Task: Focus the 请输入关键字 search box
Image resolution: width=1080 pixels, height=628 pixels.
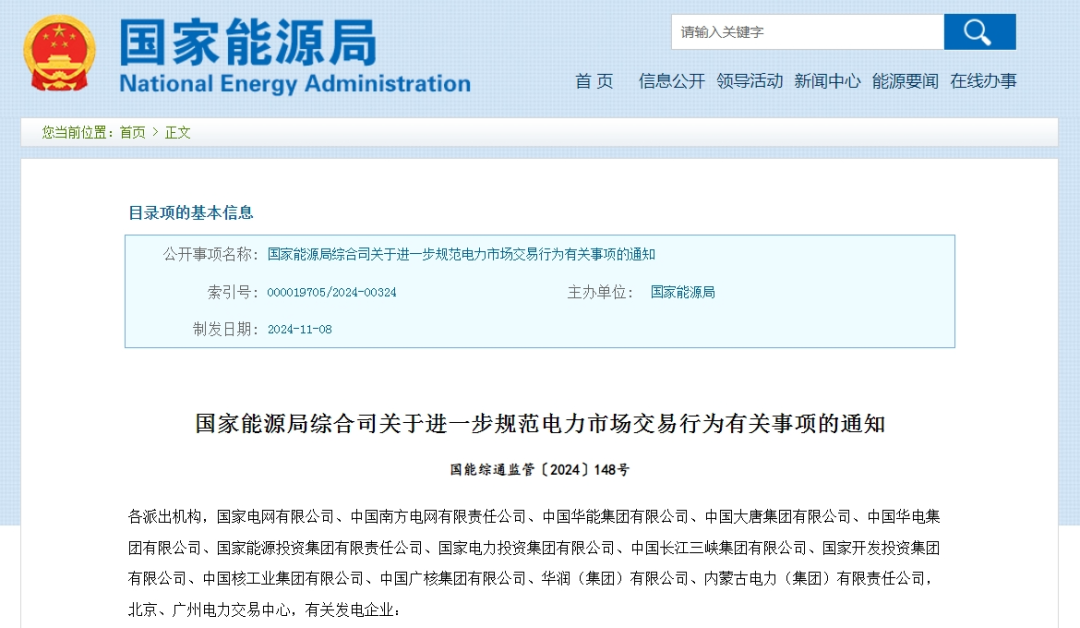Action: (807, 32)
